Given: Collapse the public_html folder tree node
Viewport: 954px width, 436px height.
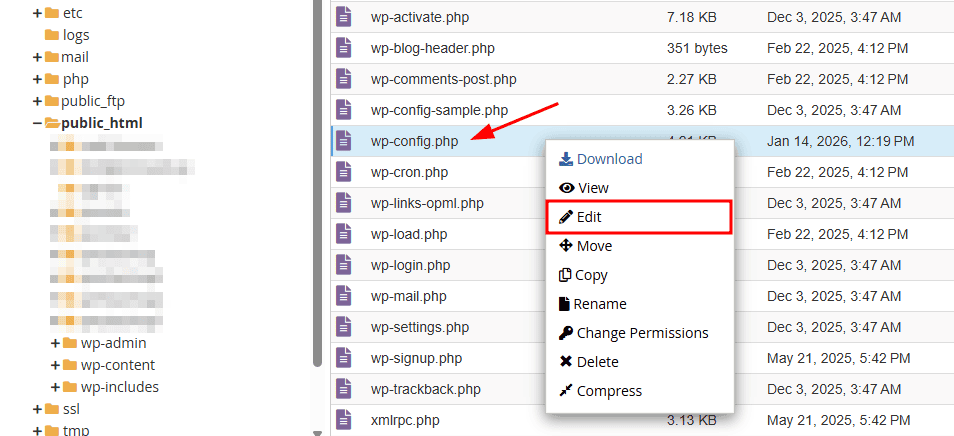Looking at the screenshot, I should coord(38,123).
